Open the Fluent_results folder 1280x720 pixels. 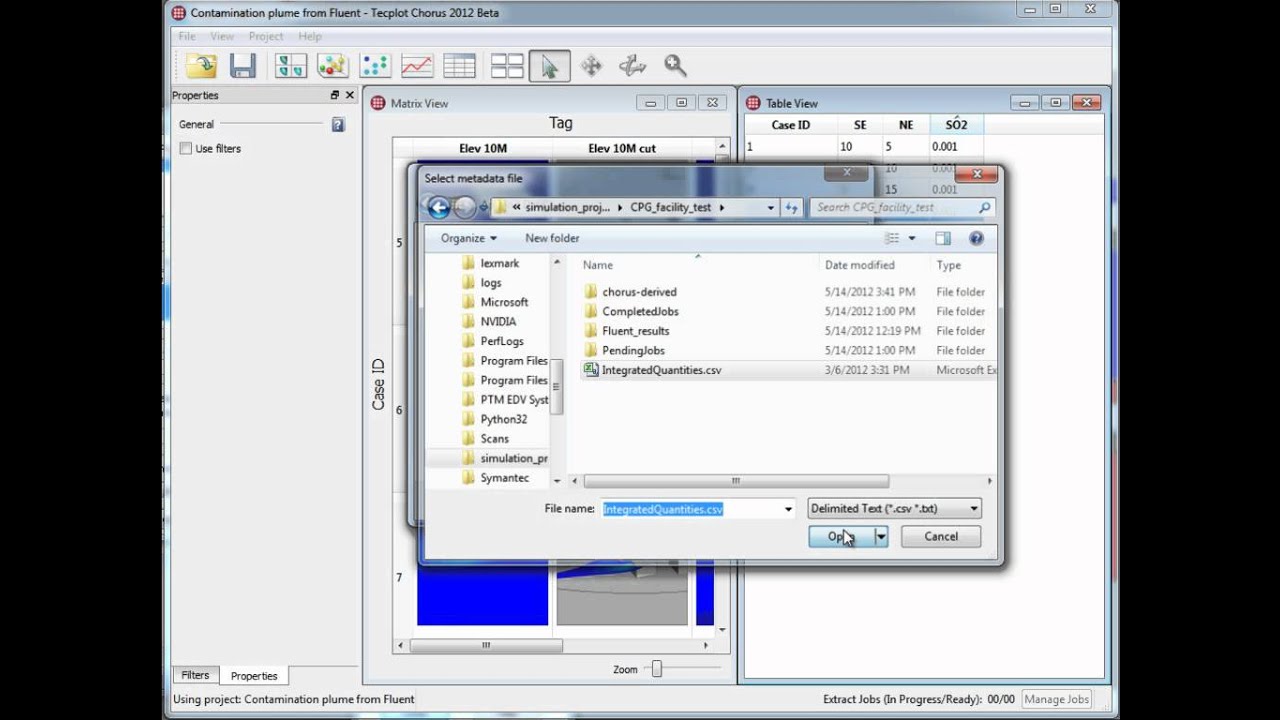point(636,331)
